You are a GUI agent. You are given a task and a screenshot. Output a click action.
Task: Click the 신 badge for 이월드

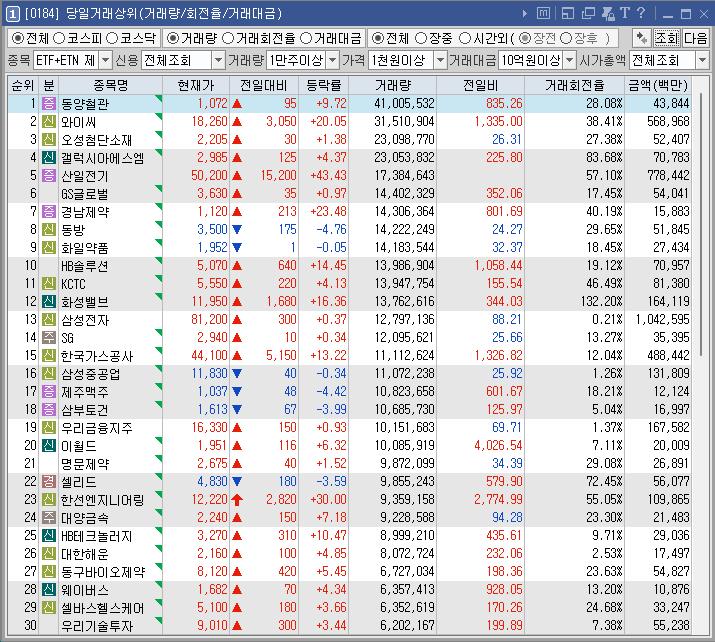pos(49,445)
